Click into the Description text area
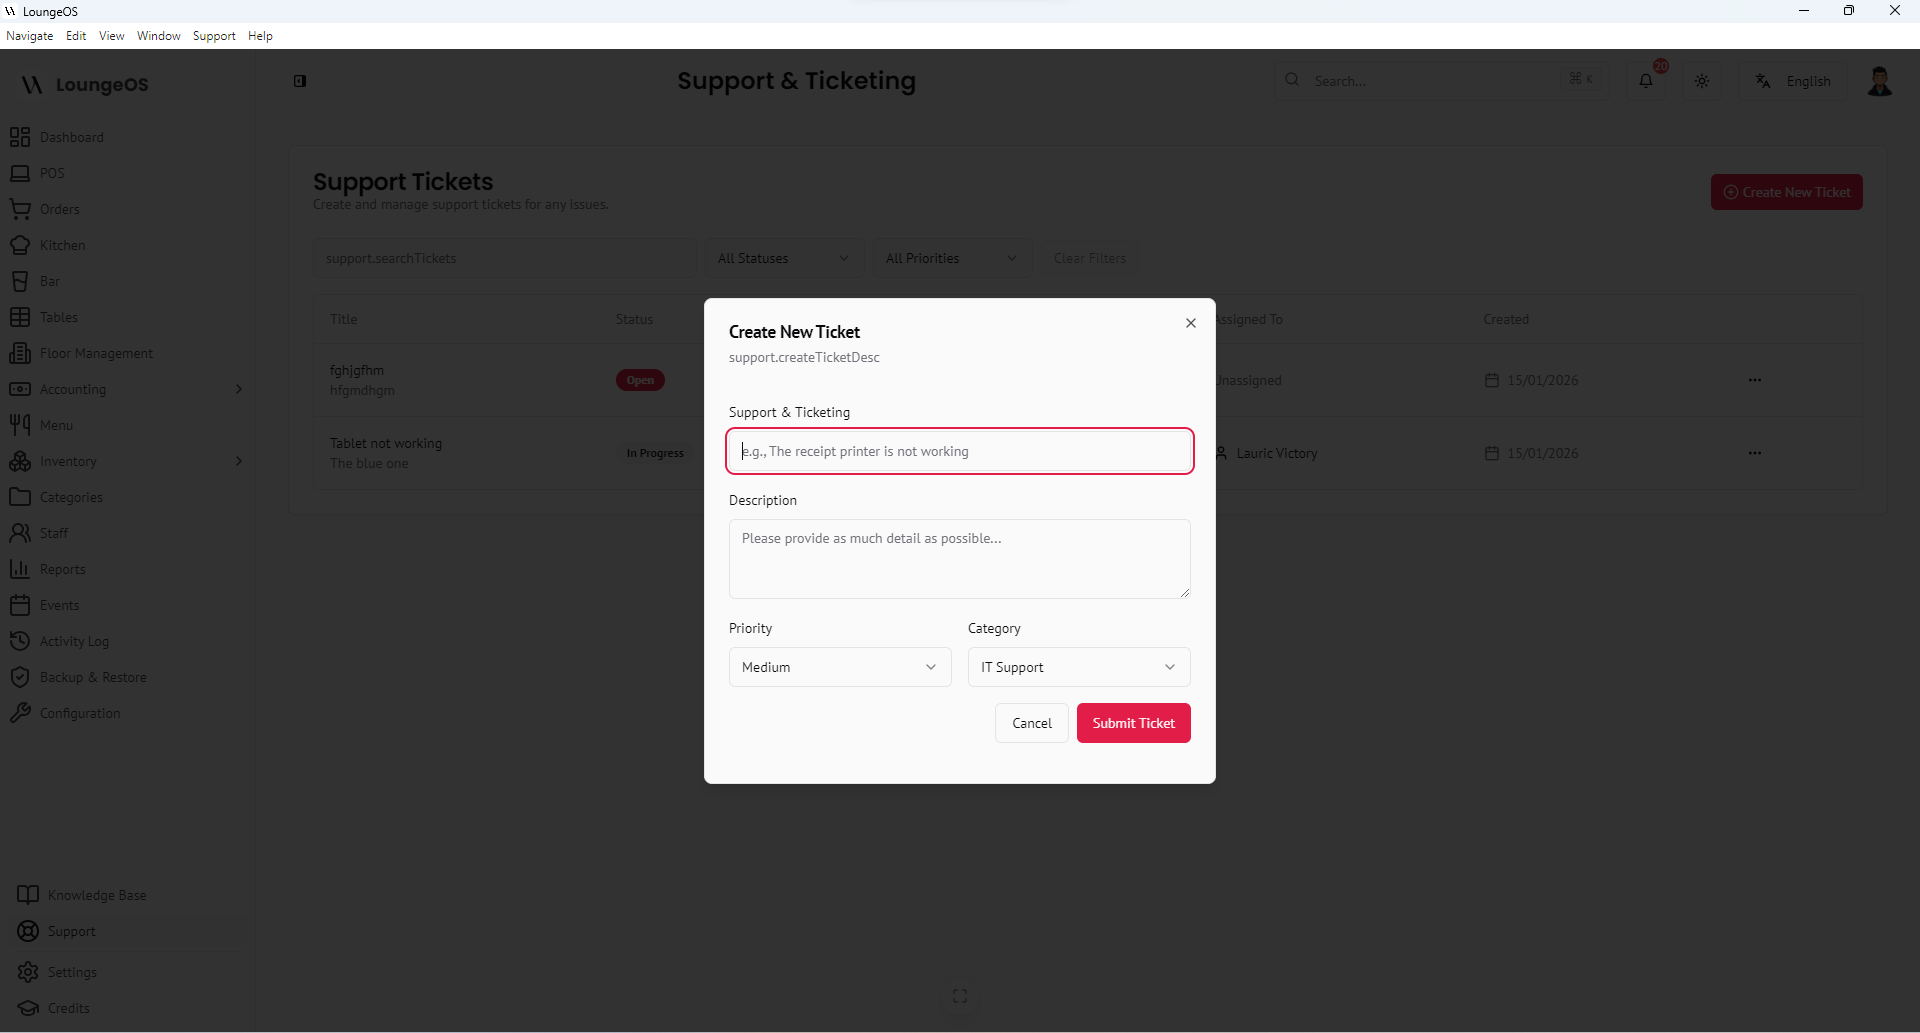Viewport: 1920px width, 1033px height. (959, 558)
